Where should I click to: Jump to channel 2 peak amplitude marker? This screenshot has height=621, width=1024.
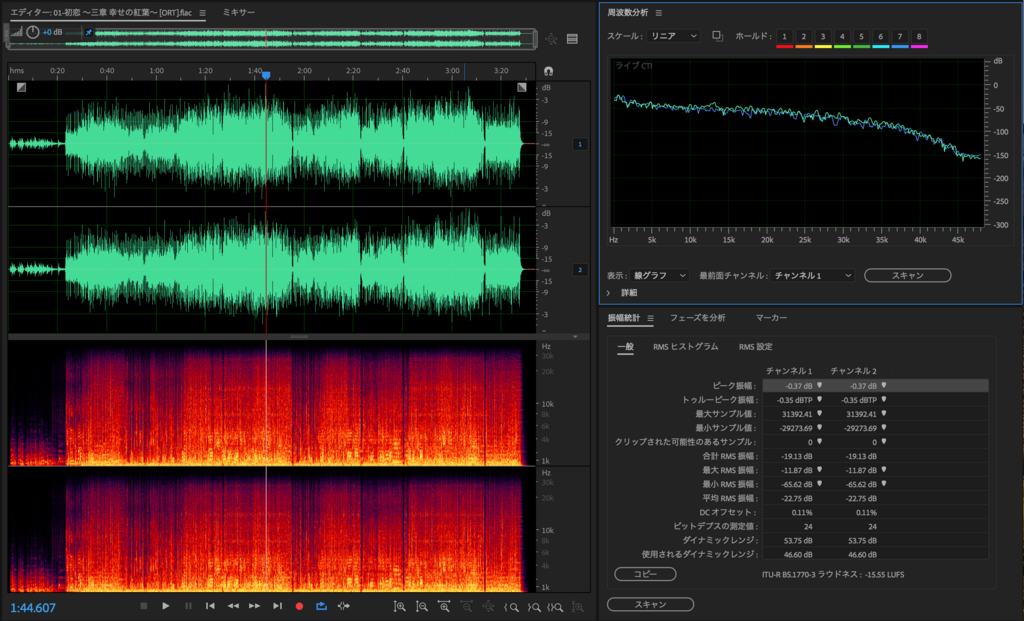884,385
